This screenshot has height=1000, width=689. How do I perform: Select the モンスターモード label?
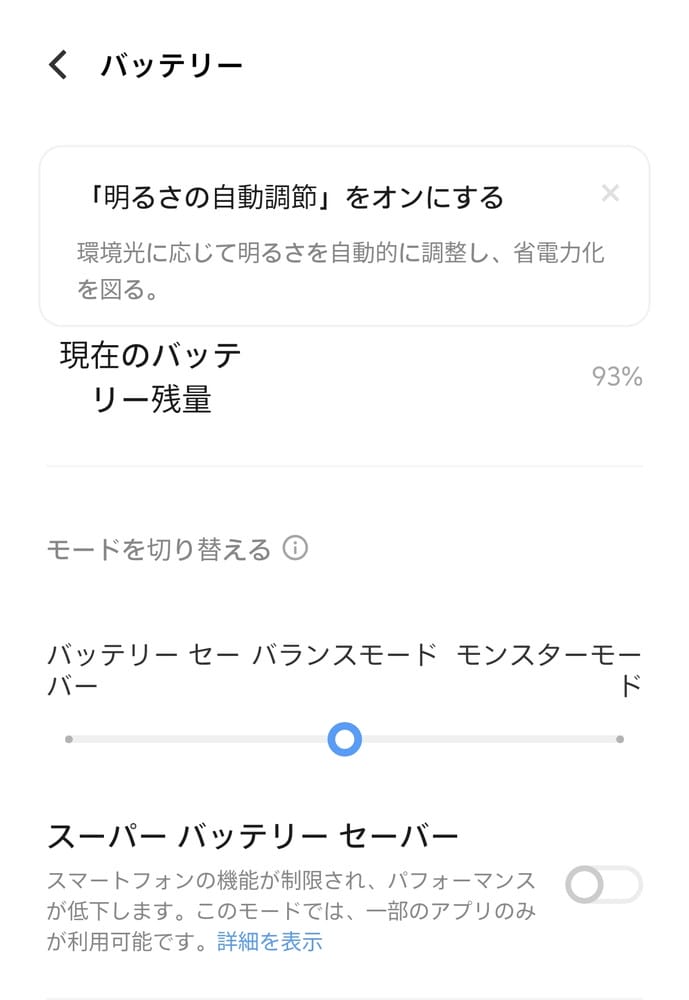(548, 669)
